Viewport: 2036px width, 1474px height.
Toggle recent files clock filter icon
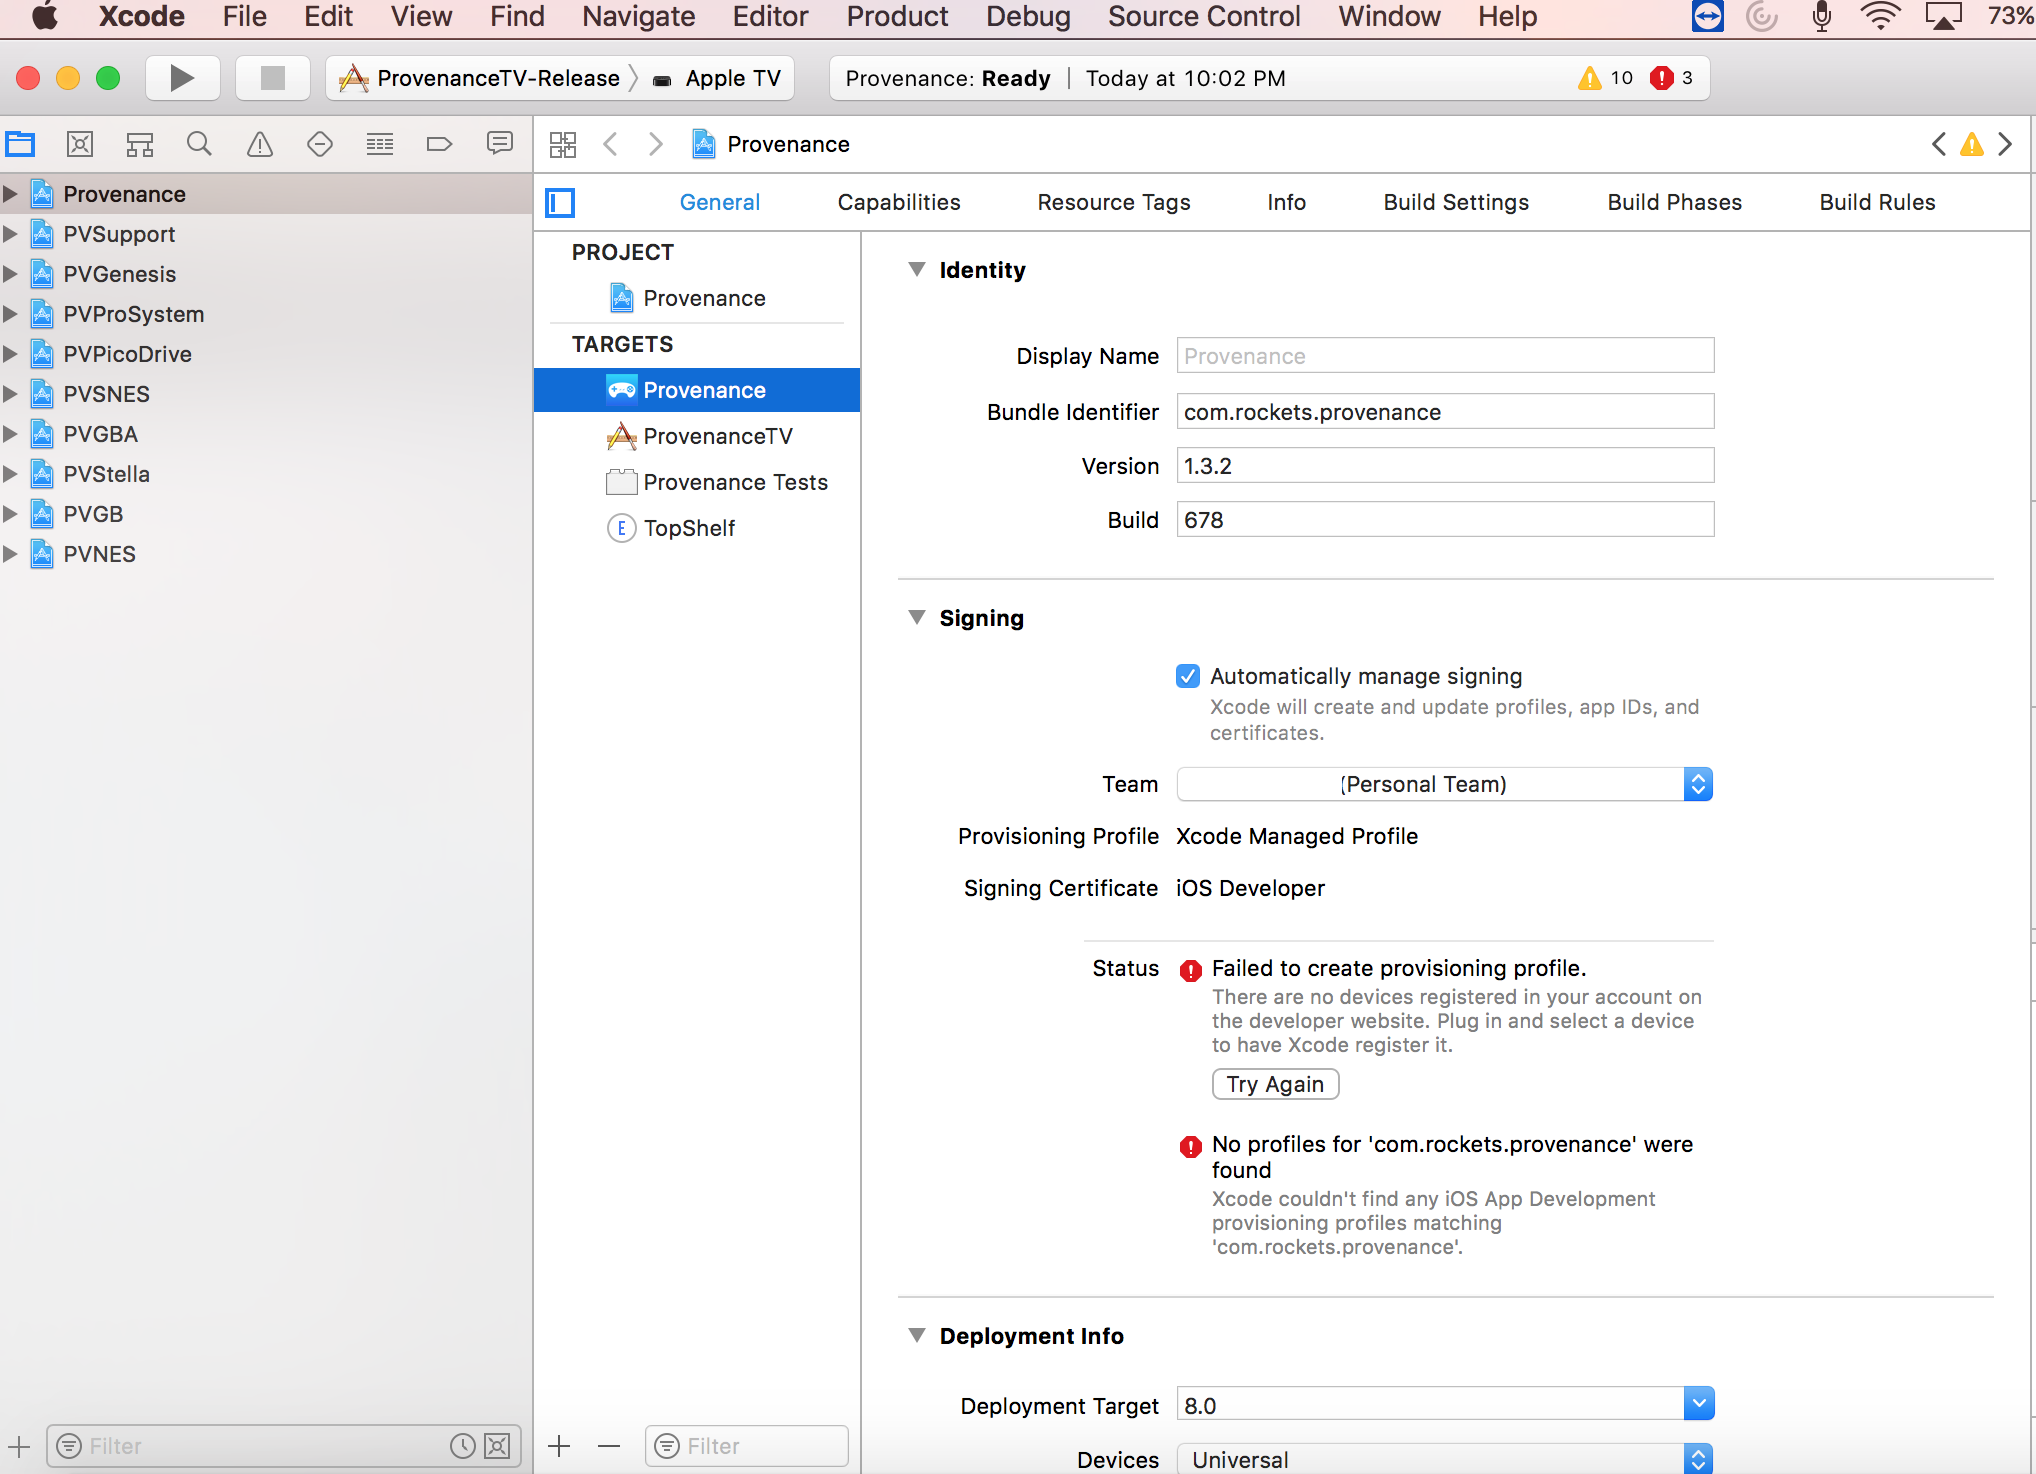click(463, 1445)
